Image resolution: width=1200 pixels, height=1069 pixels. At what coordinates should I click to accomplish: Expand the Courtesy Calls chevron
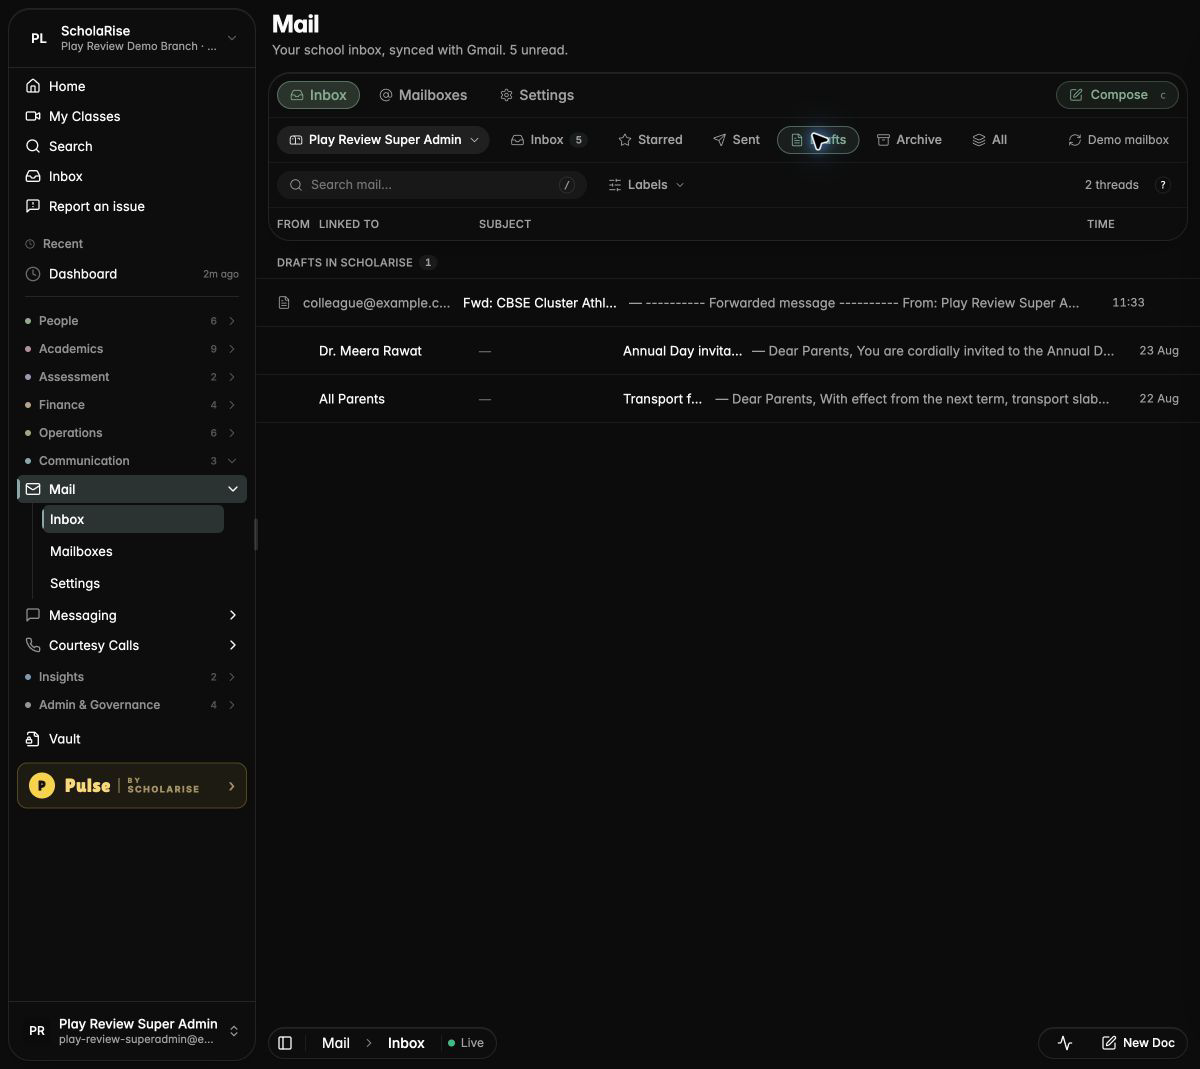coord(233,645)
